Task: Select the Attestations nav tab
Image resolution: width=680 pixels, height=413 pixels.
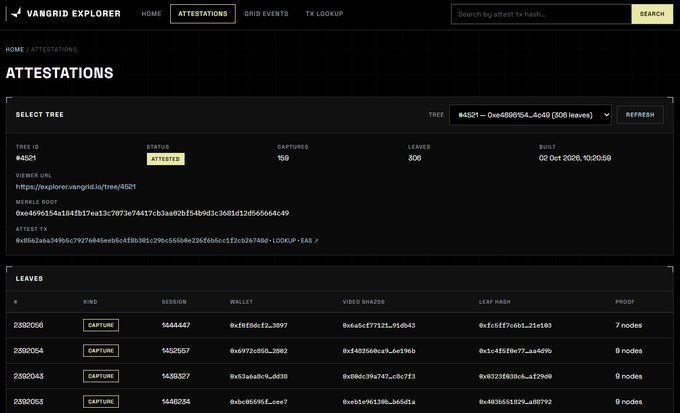Action: (203, 14)
